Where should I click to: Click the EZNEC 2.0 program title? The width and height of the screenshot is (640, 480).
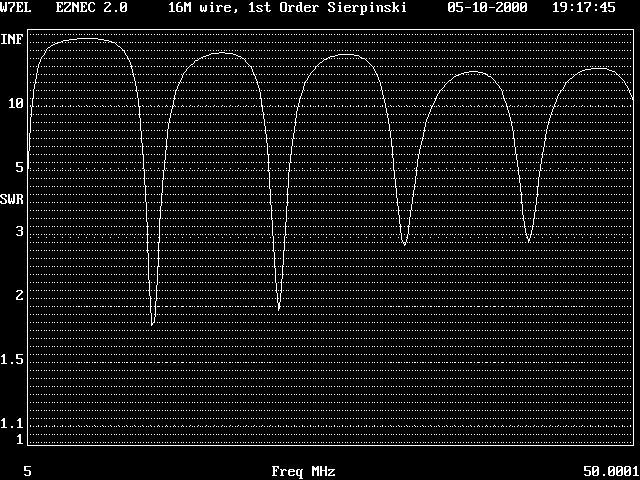click(91, 8)
